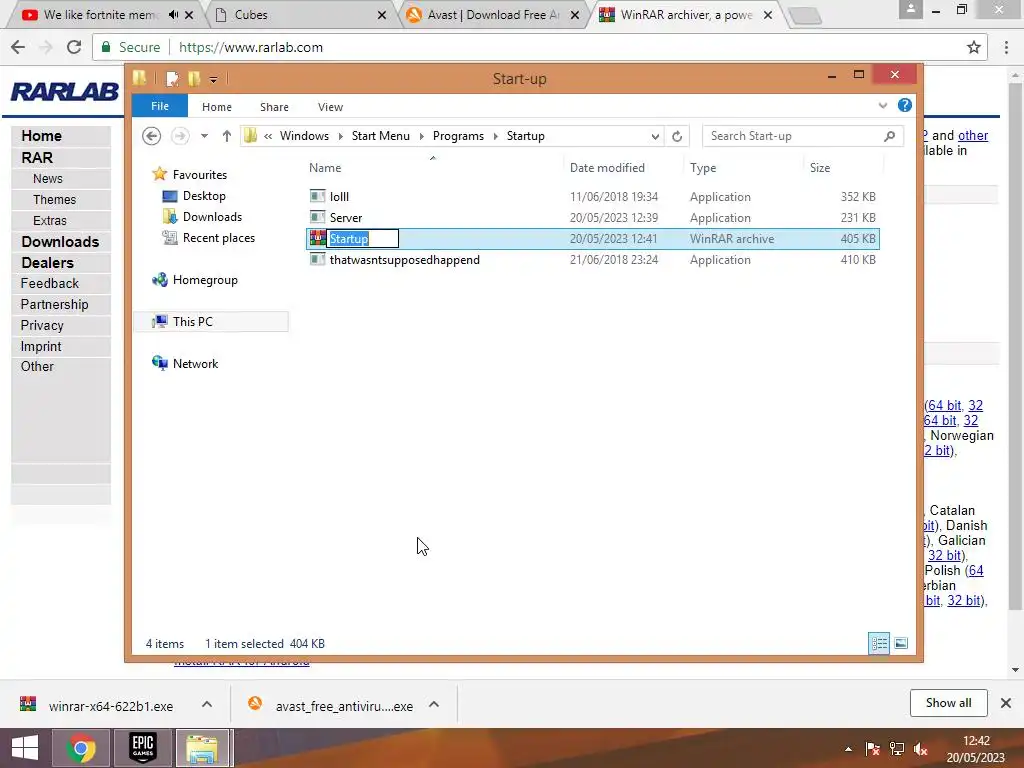Open recent locations dropdown arrow
This screenshot has width=1024, height=768.
pos(204,136)
